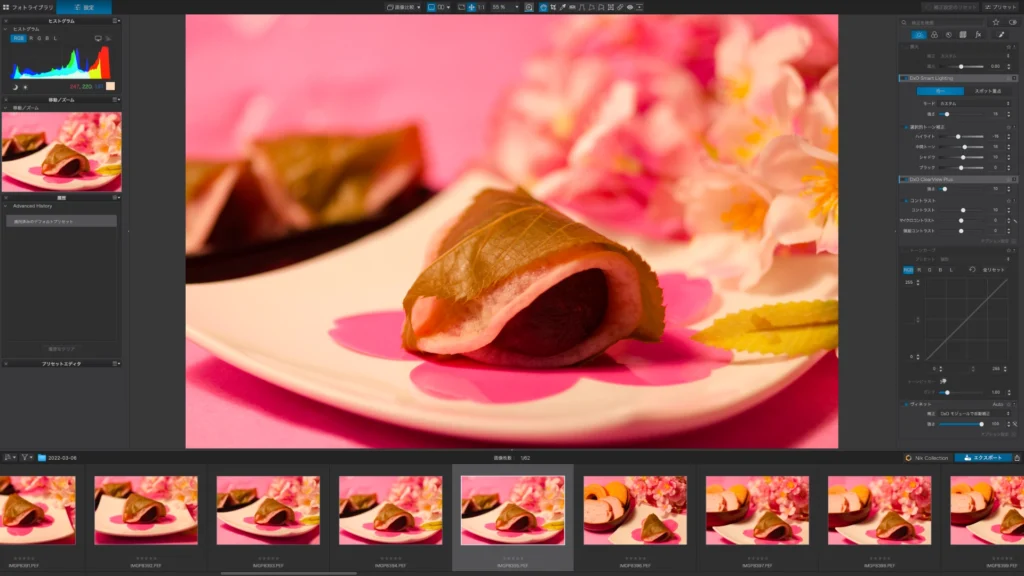Show favorite tools with star icon
1024x576 pixels.
[x=996, y=22]
